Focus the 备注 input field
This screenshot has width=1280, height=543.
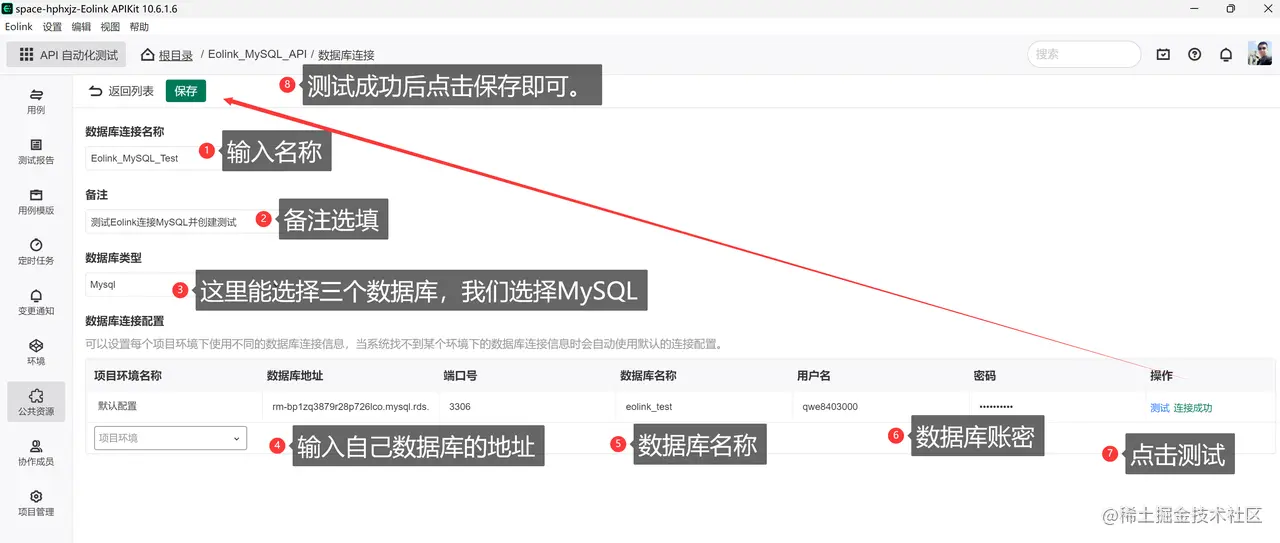[x=180, y=222]
